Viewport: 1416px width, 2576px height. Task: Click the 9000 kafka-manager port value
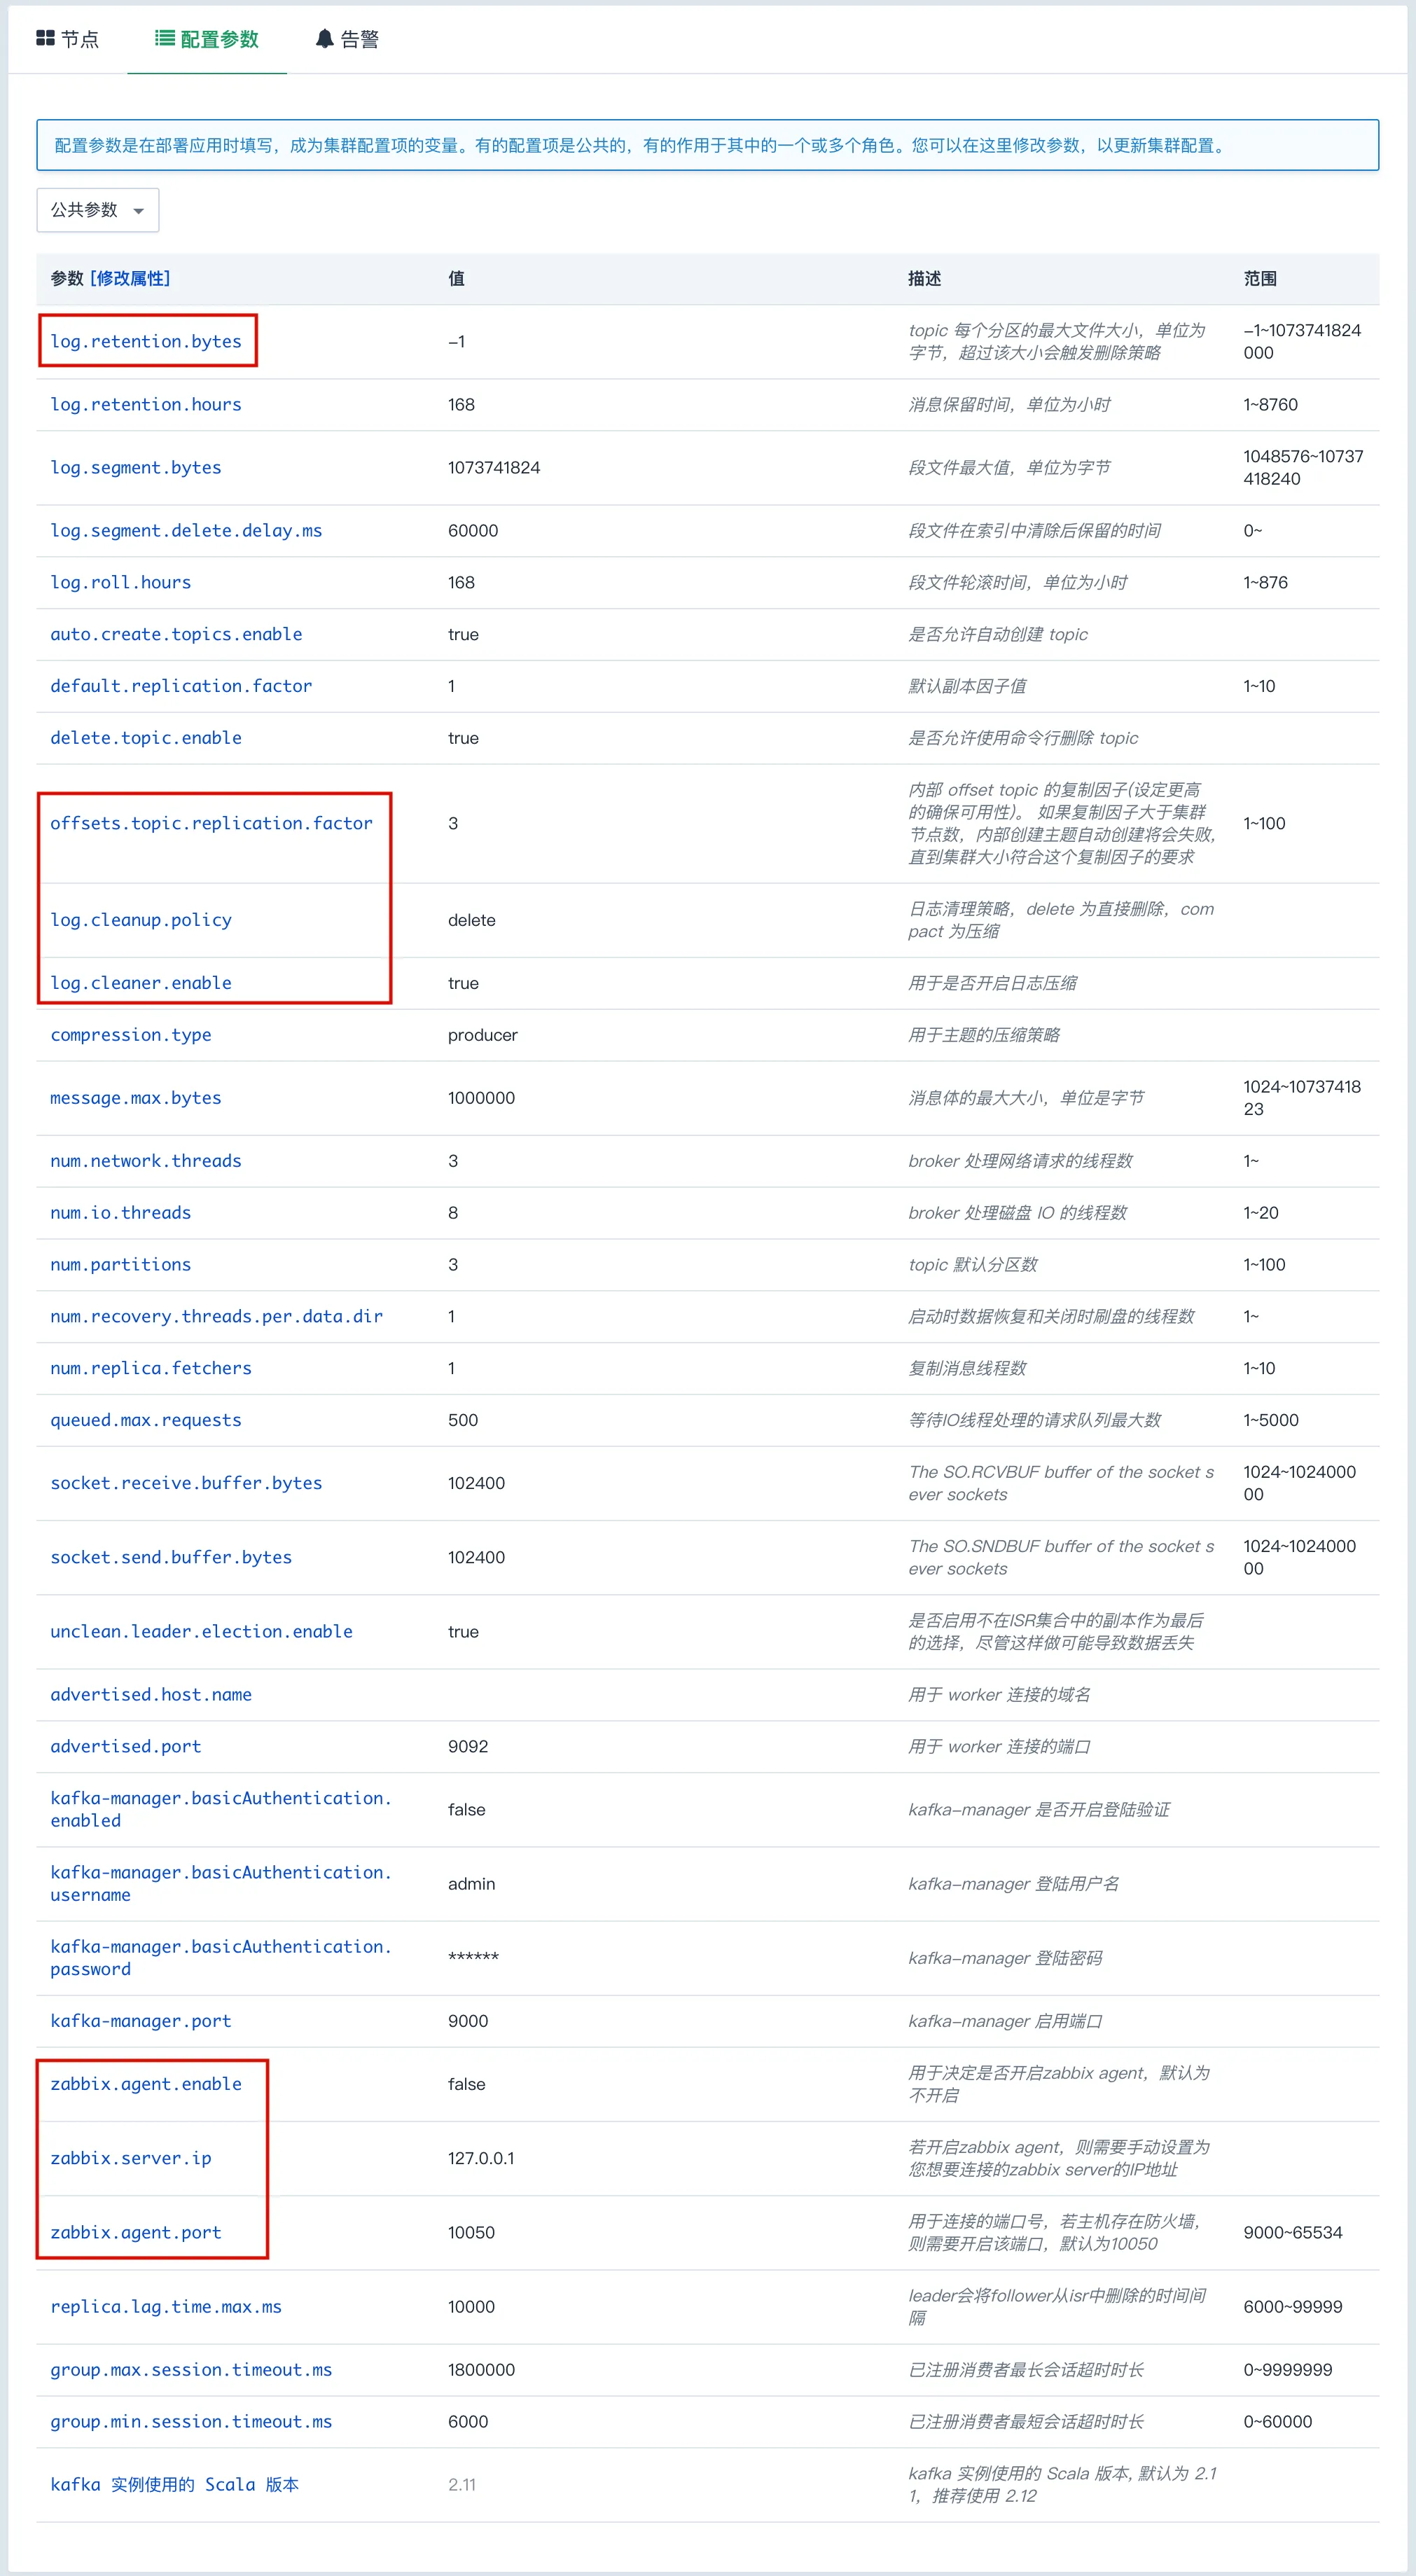coord(468,2021)
